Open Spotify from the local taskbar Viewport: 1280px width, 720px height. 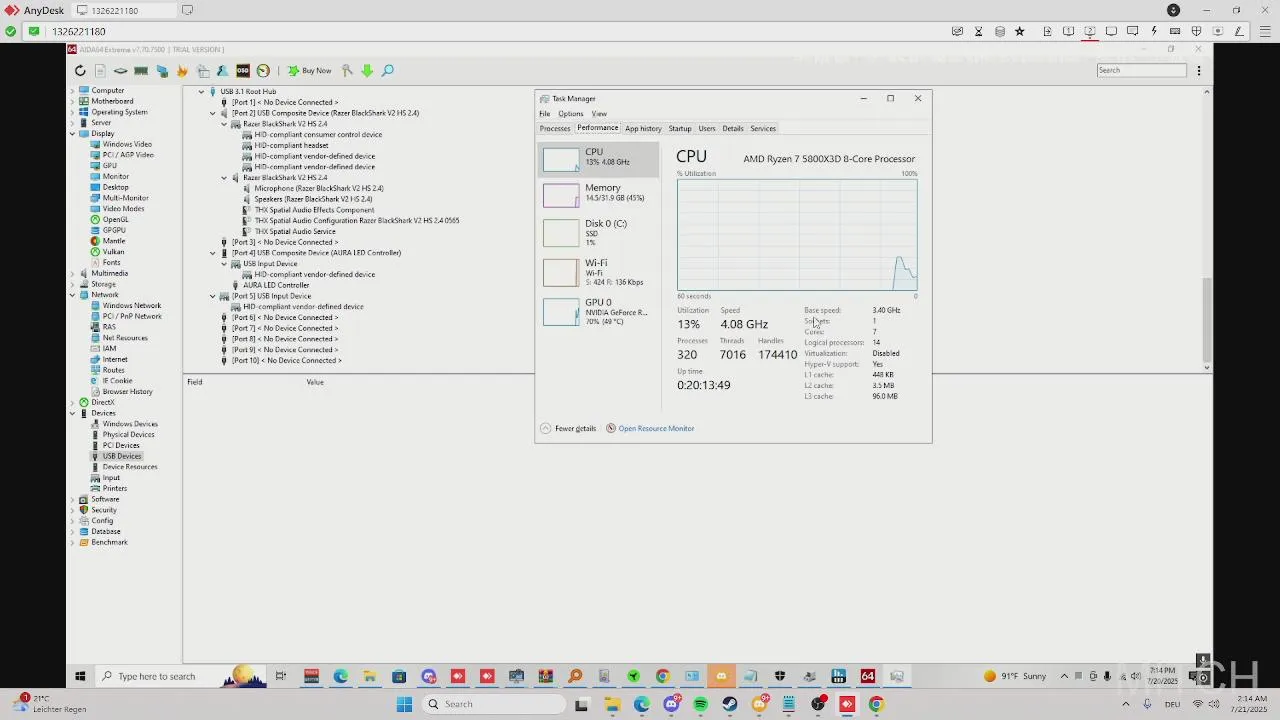(700, 704)
